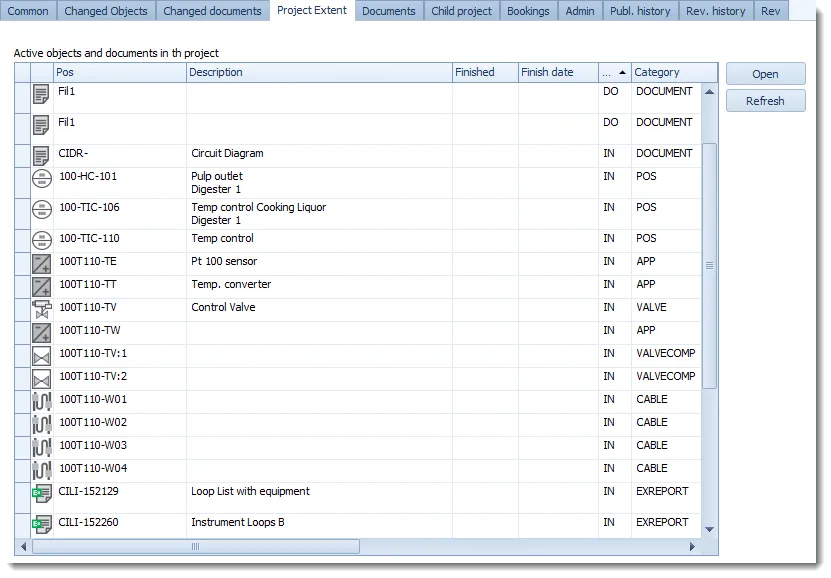
Task: Click the control valve icon for 100T110-TV
Action: [42, 309]
